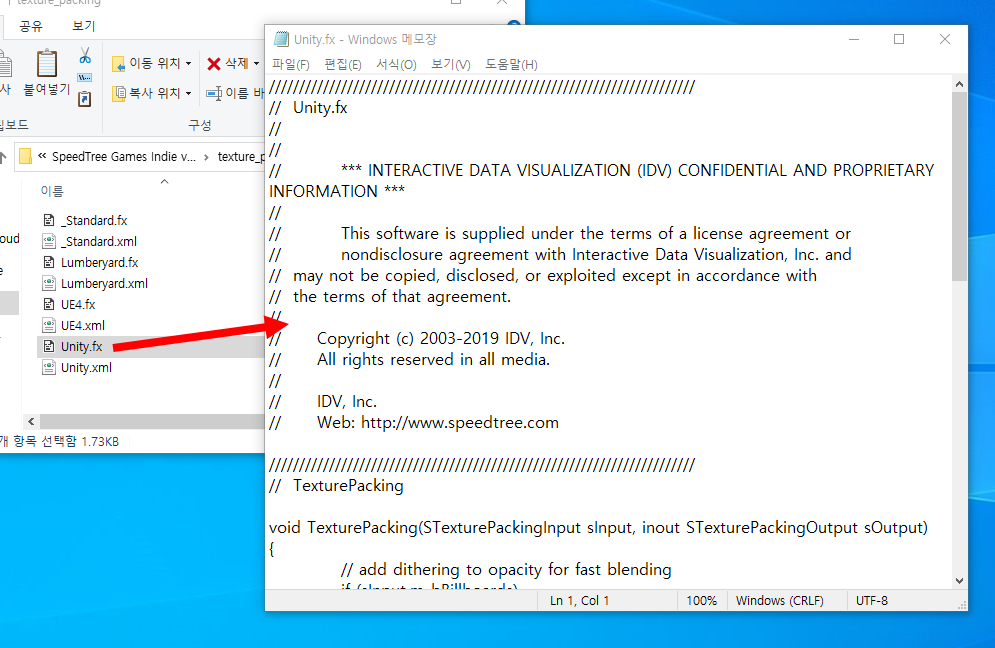Screen dimensions: 995x648
Task: Open the Delete (삭제) dropdown arrow
Action: [x=256, y=63]
